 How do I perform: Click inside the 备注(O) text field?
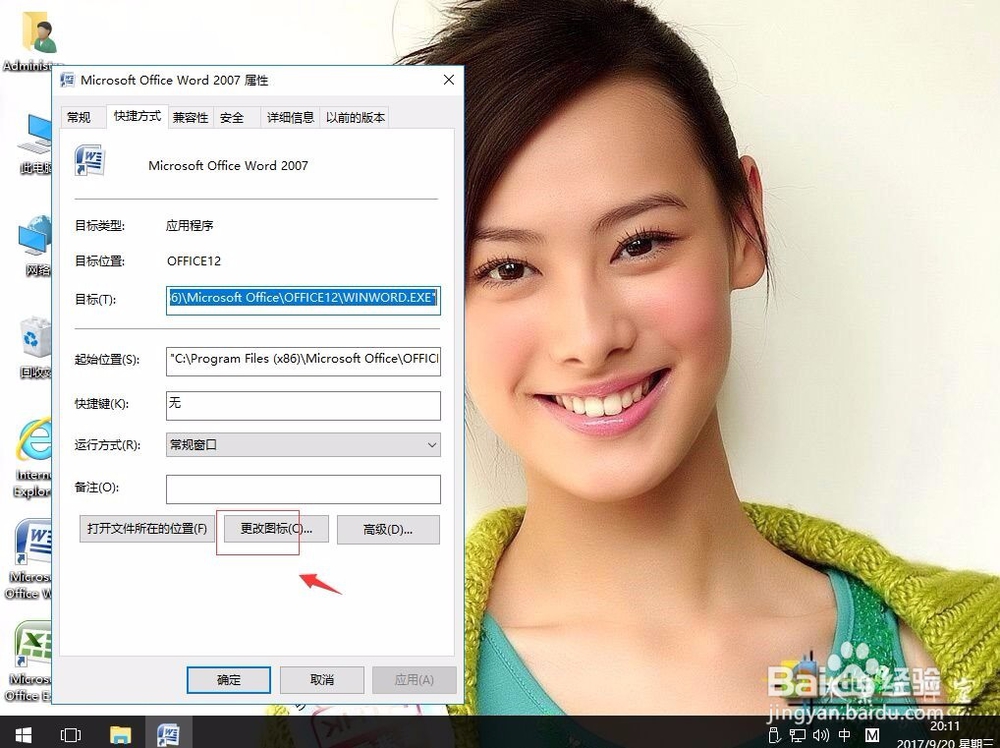point(303,489)
